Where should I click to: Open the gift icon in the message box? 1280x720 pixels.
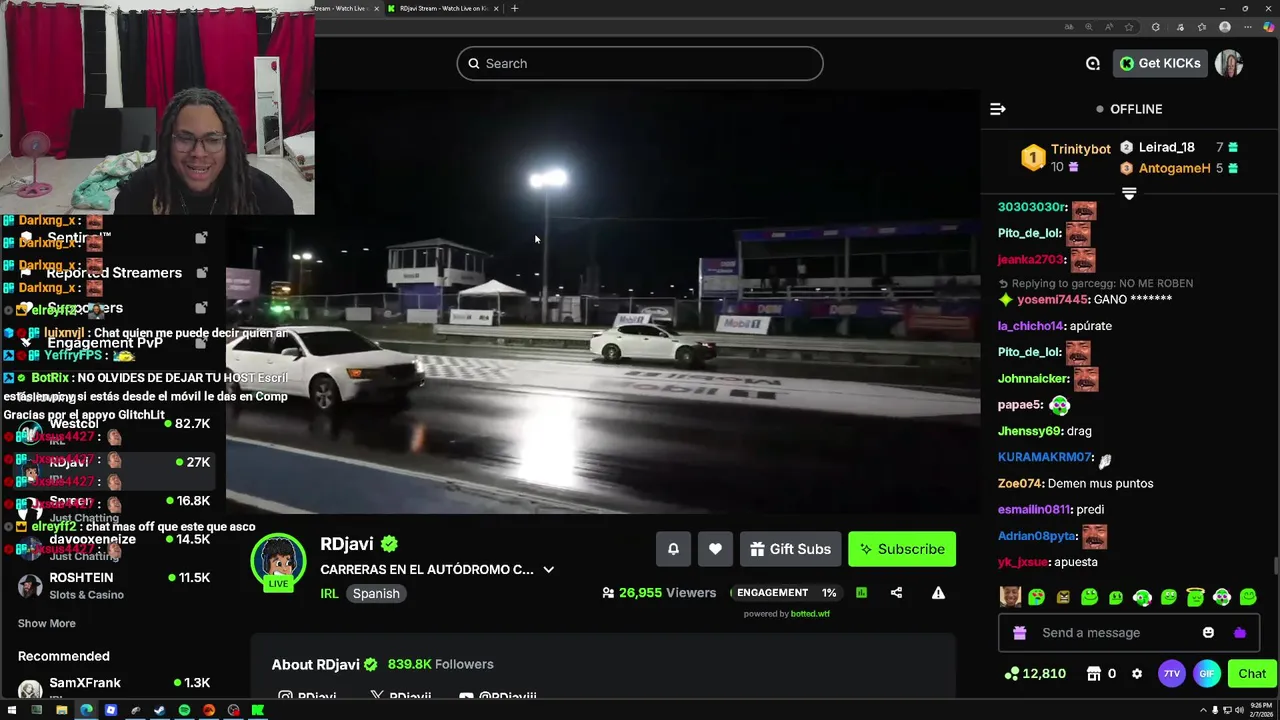pyautogui.click(x=1019, y=633)
